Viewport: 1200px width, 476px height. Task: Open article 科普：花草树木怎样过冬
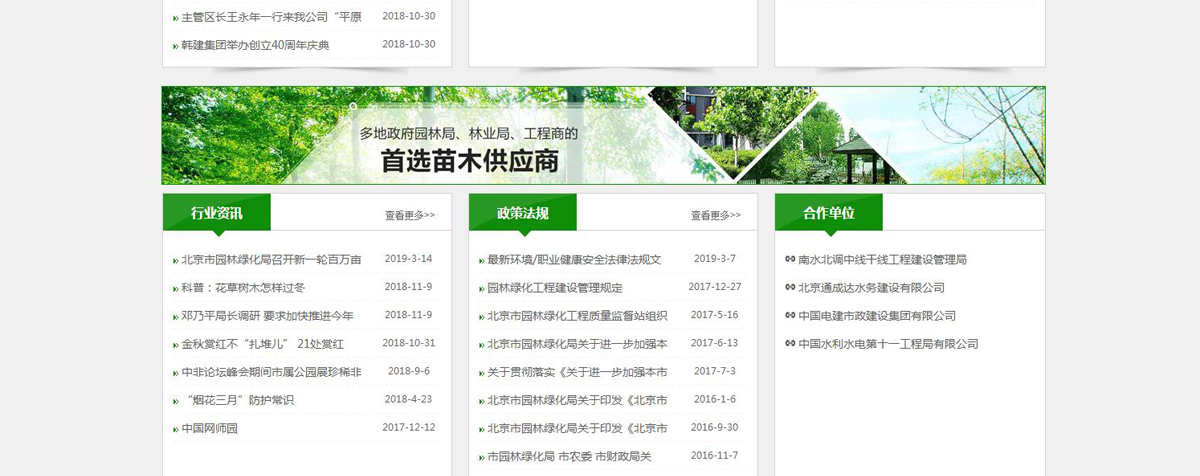(243, 288)
